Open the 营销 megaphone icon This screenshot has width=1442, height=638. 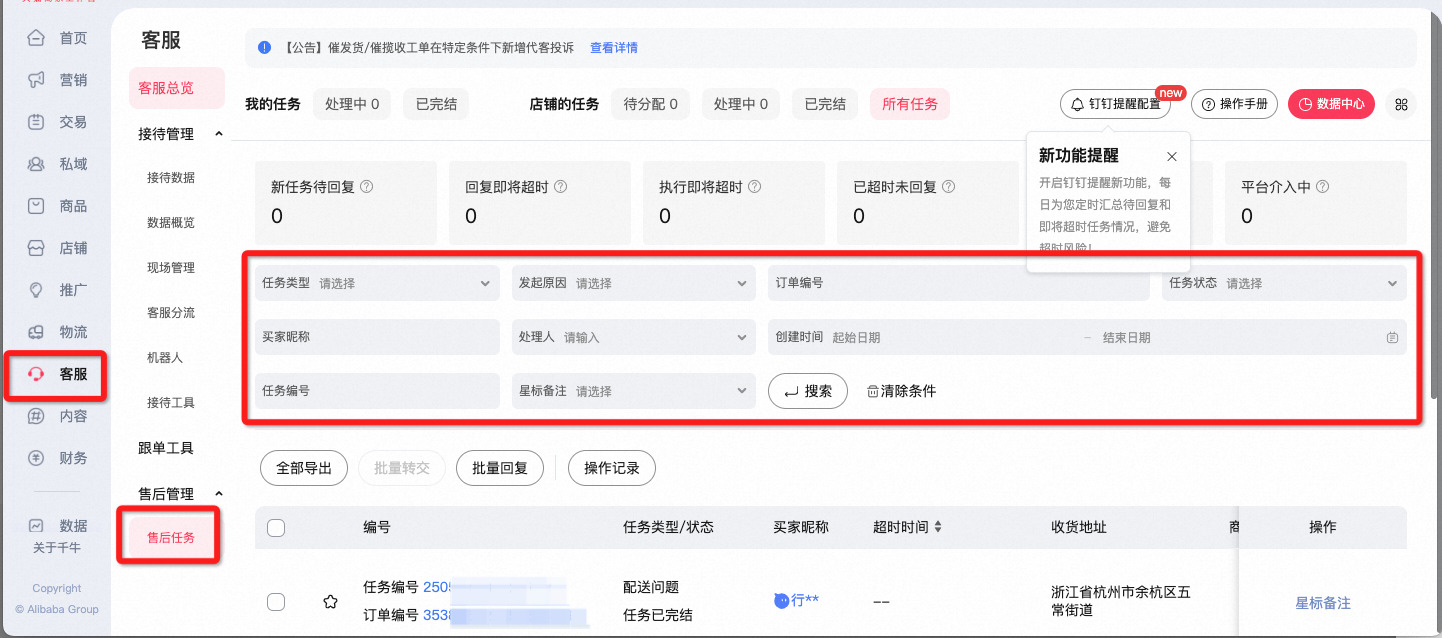pyautogui.click(x=36, y=80)
